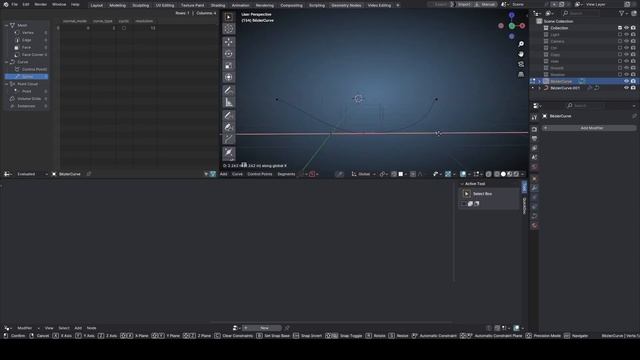The width and height of the screenshot is (640, 360).
Task: Switch to the Geometry Nodes workspace tab
Action: click(346, 5)
